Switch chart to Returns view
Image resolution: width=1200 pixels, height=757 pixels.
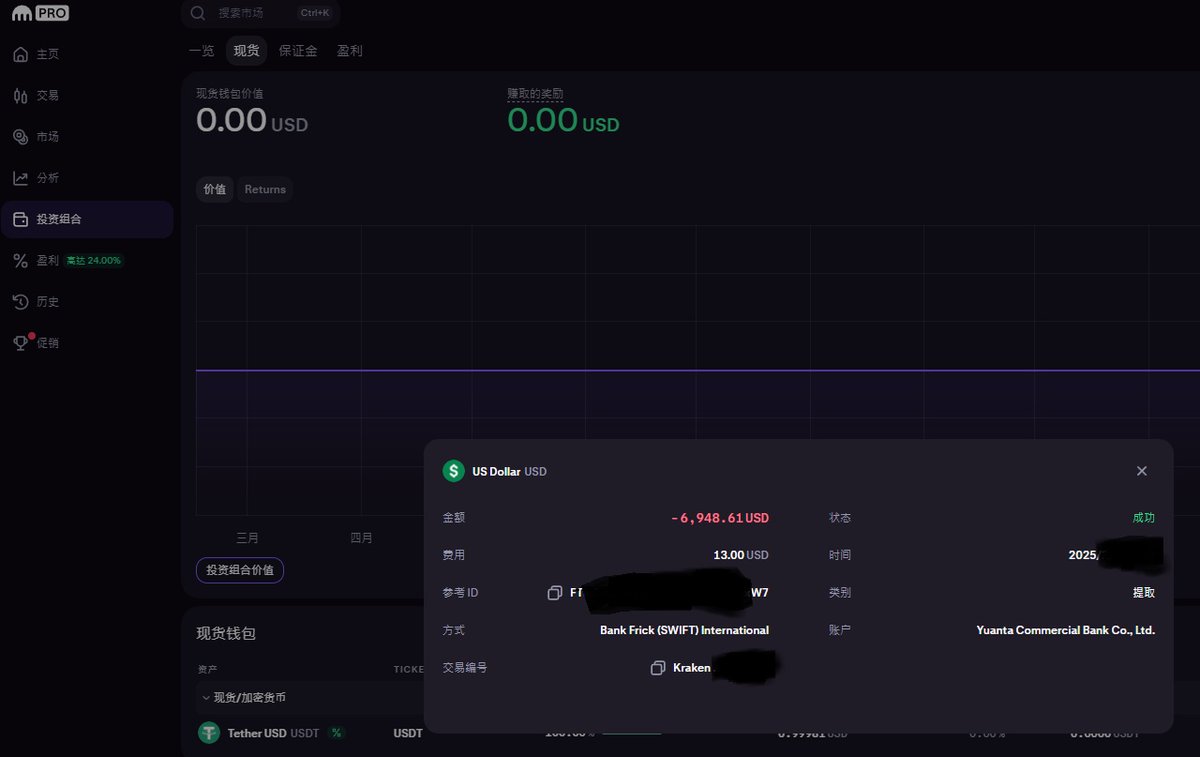pos(265,189)
